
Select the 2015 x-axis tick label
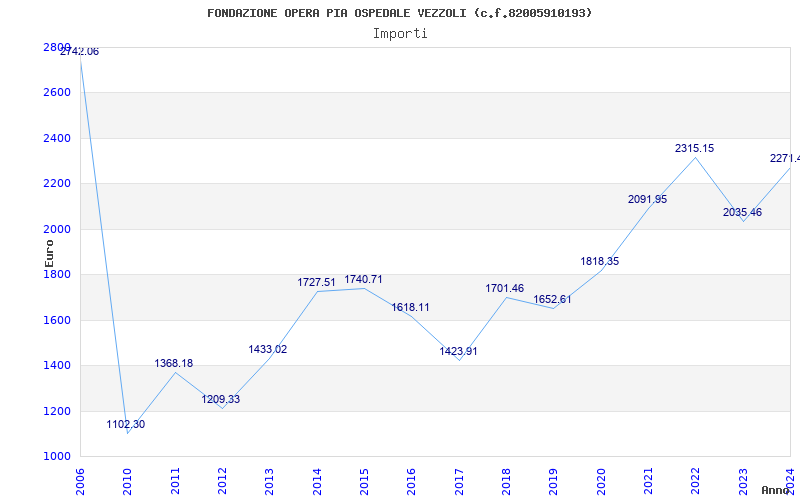364,482
